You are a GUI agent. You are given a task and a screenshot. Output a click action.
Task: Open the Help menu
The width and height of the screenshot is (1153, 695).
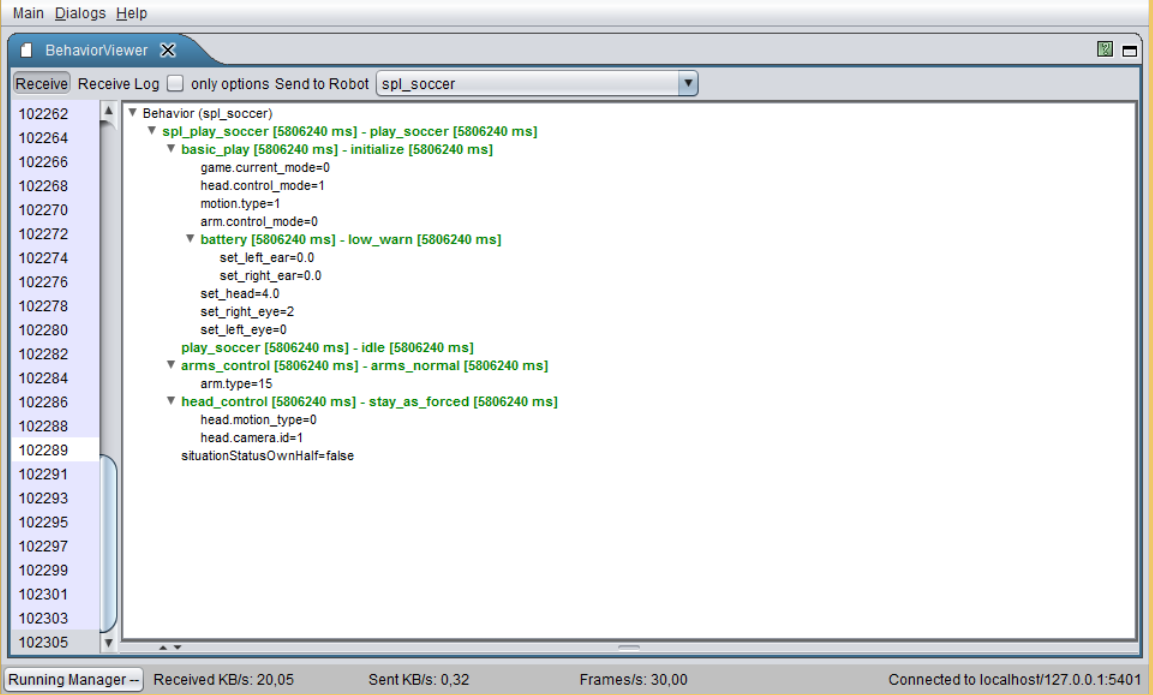coord(131,13)
